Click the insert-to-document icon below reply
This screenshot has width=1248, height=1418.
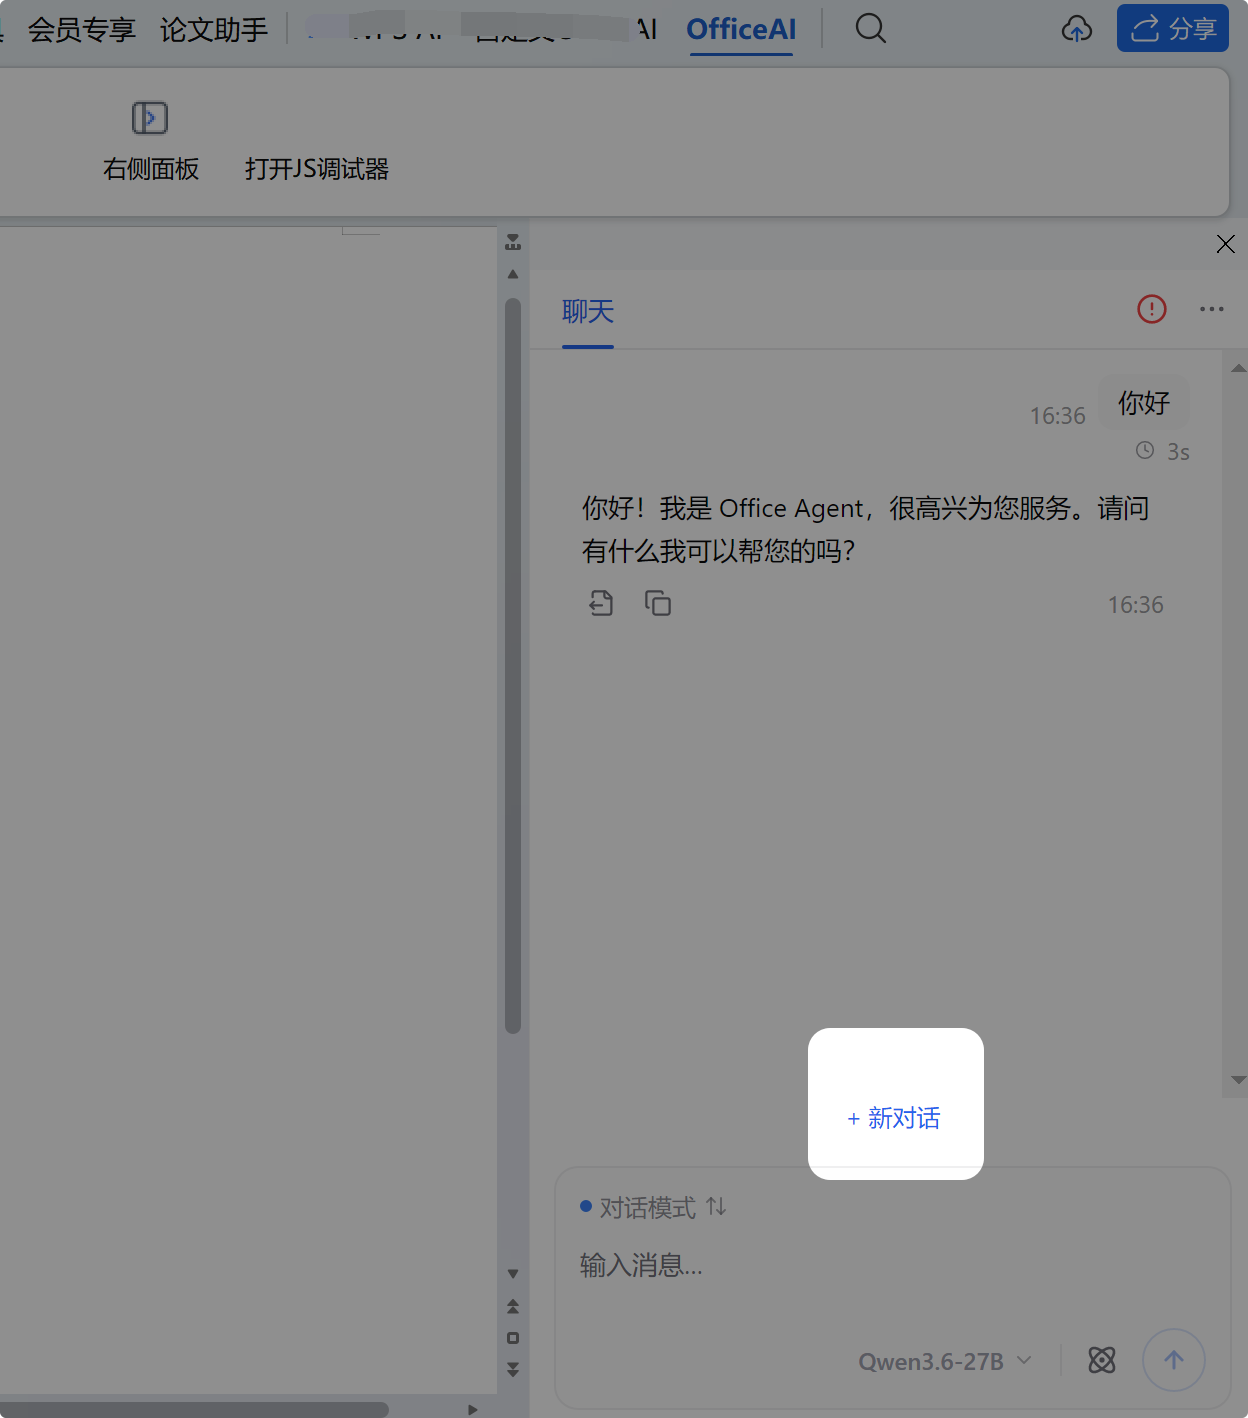(601, 603)
